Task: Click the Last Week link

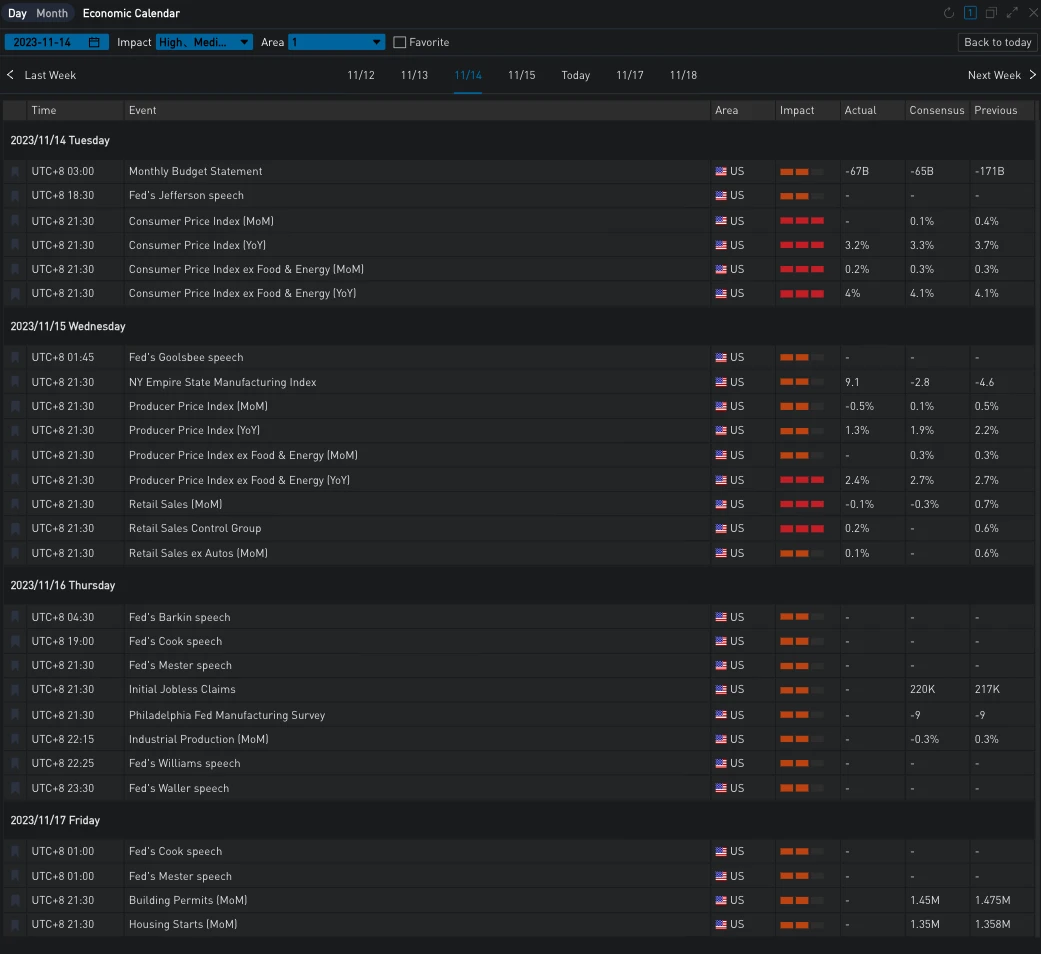Action: pos(49,75)
